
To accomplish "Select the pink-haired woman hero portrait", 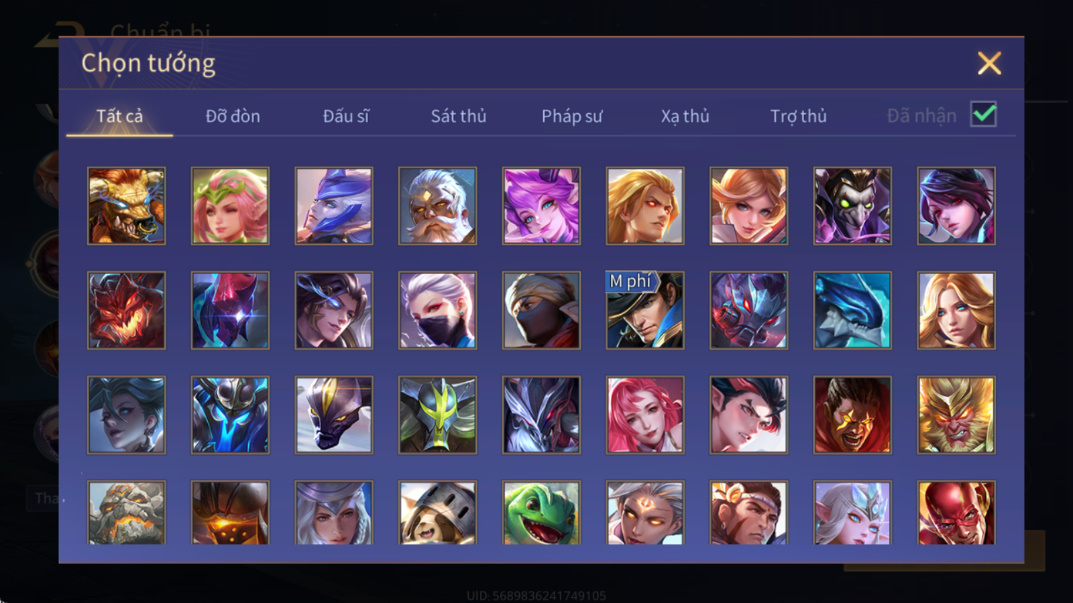I will 645,415.
